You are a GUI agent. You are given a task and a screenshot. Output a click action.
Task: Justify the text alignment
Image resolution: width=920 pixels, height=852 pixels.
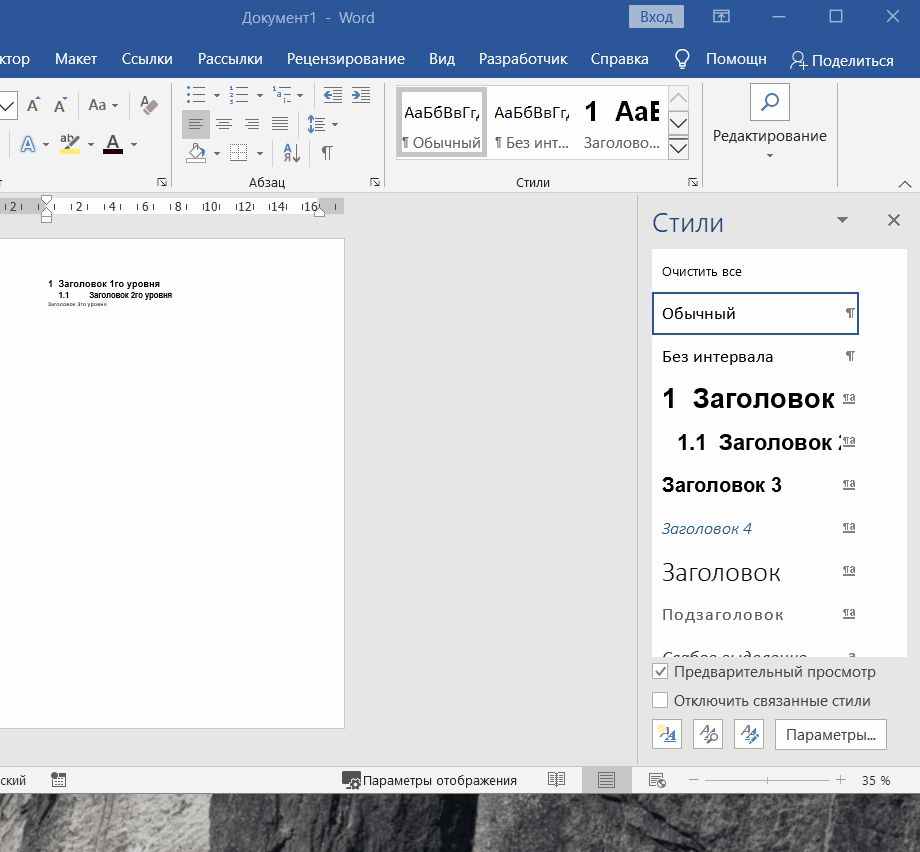[280, 124]
